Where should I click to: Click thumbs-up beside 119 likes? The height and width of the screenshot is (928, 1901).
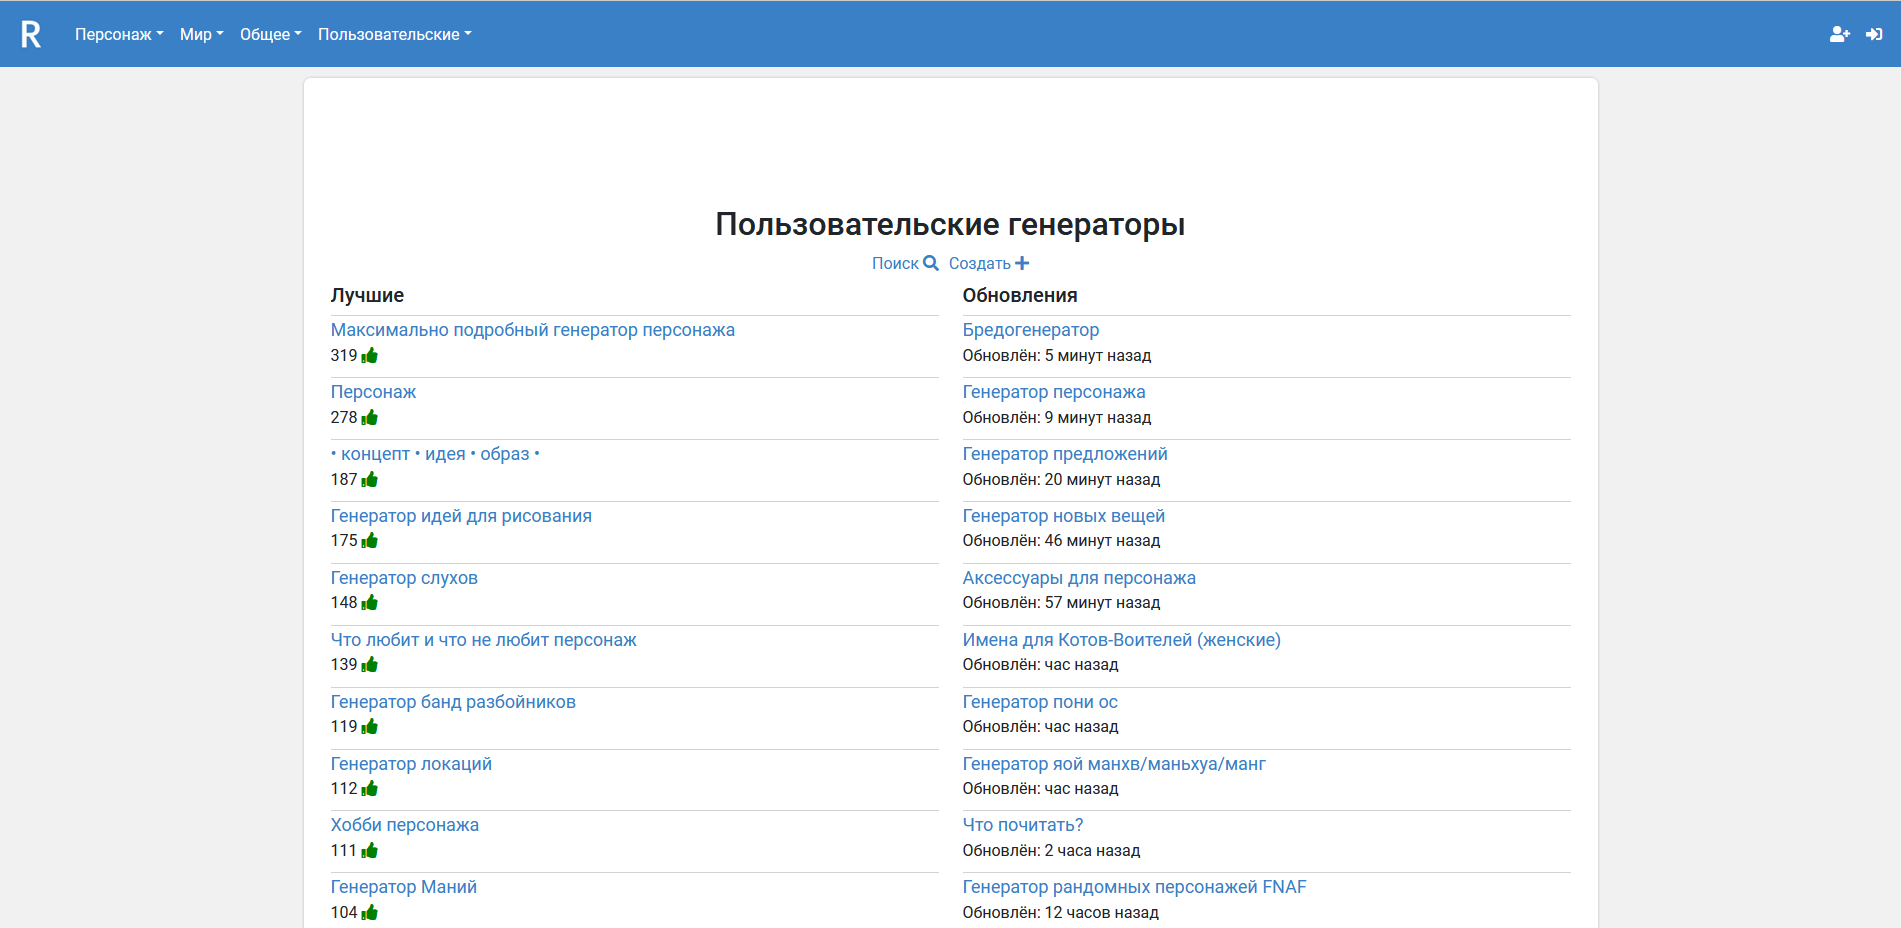click(x=370, y=726)
